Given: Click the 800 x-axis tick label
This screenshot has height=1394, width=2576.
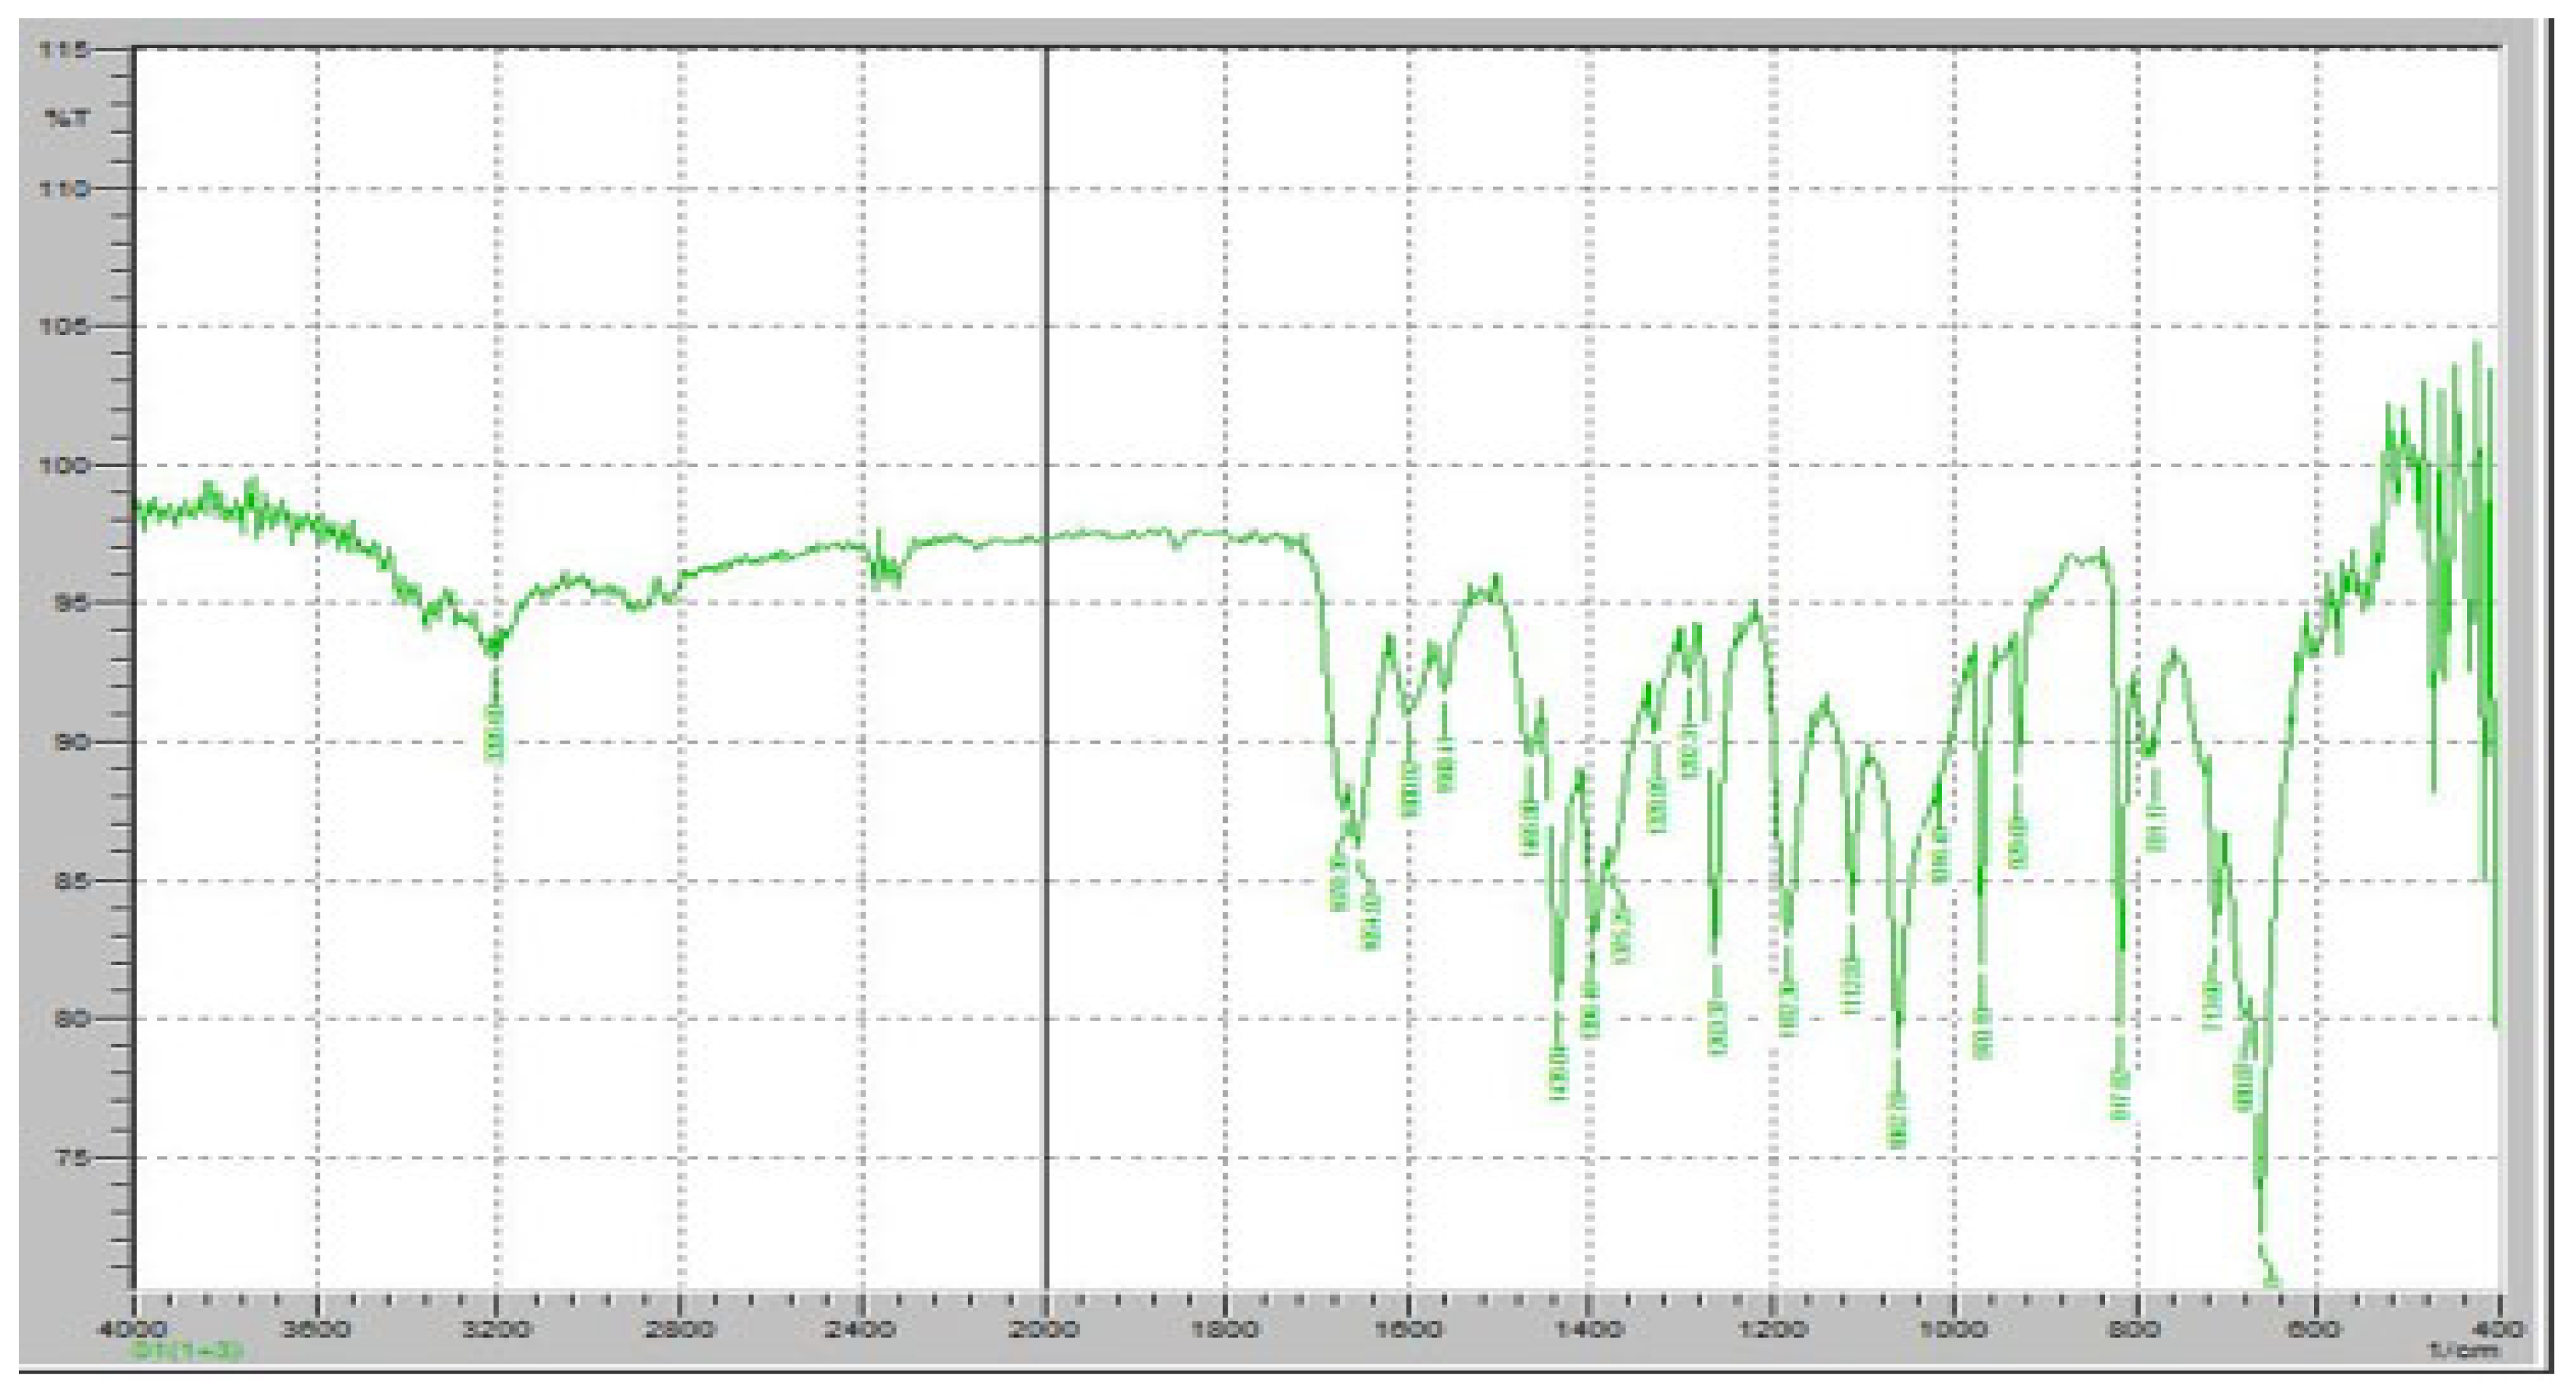Looking at the screenshot, I should click(x=2137, y=1330).
